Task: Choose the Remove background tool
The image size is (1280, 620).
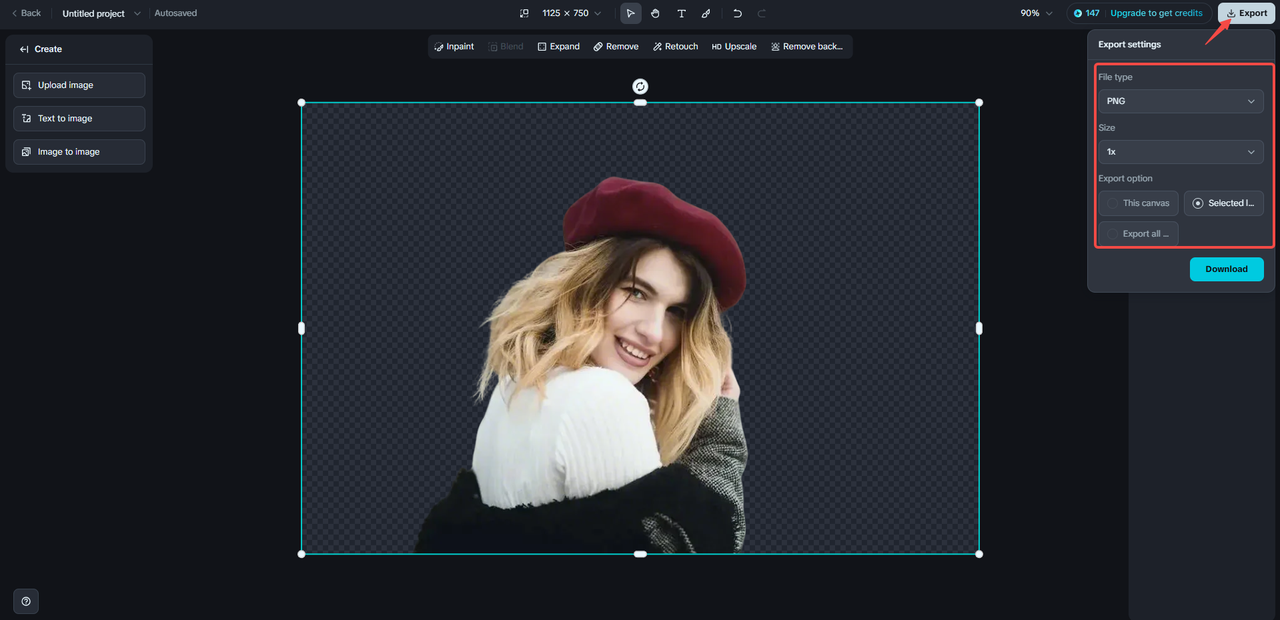Action: [x=807, y=46]
